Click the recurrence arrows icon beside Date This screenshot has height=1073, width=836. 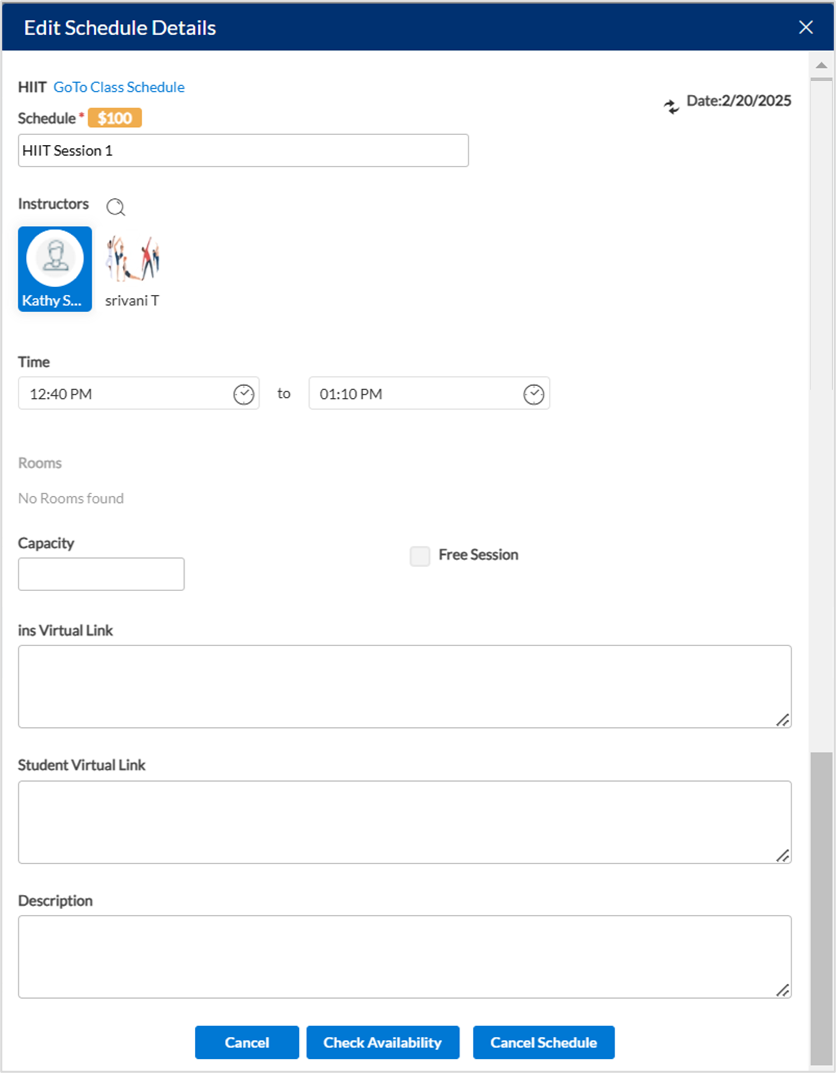672,106
